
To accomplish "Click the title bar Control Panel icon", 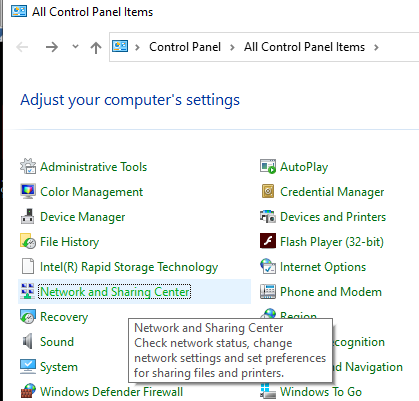I will [x=19, y=11].
